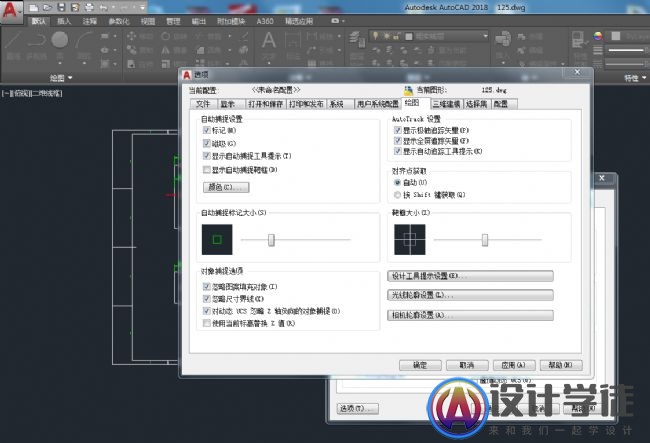
Task: Toggle display full-screen tracking vector (F) checkbox
Action: tap(398, 141)
